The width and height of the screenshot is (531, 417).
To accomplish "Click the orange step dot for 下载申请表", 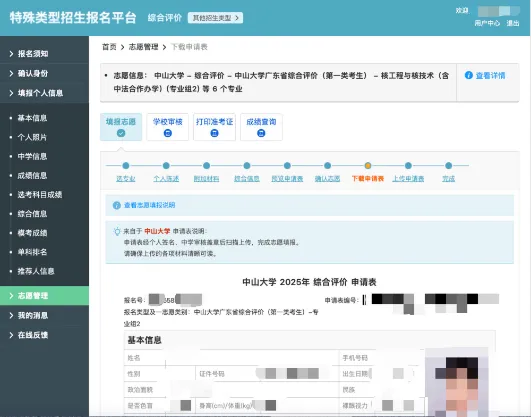I will pos(368,166).
